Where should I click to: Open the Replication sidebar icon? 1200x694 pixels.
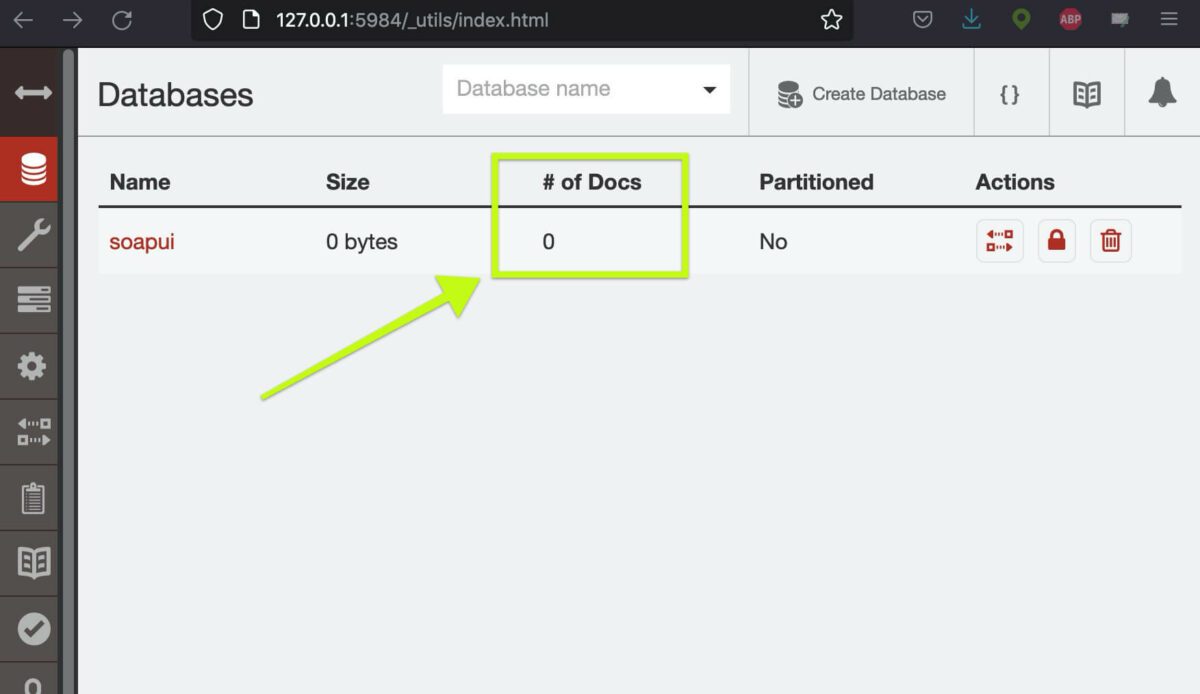pos(33,432)
